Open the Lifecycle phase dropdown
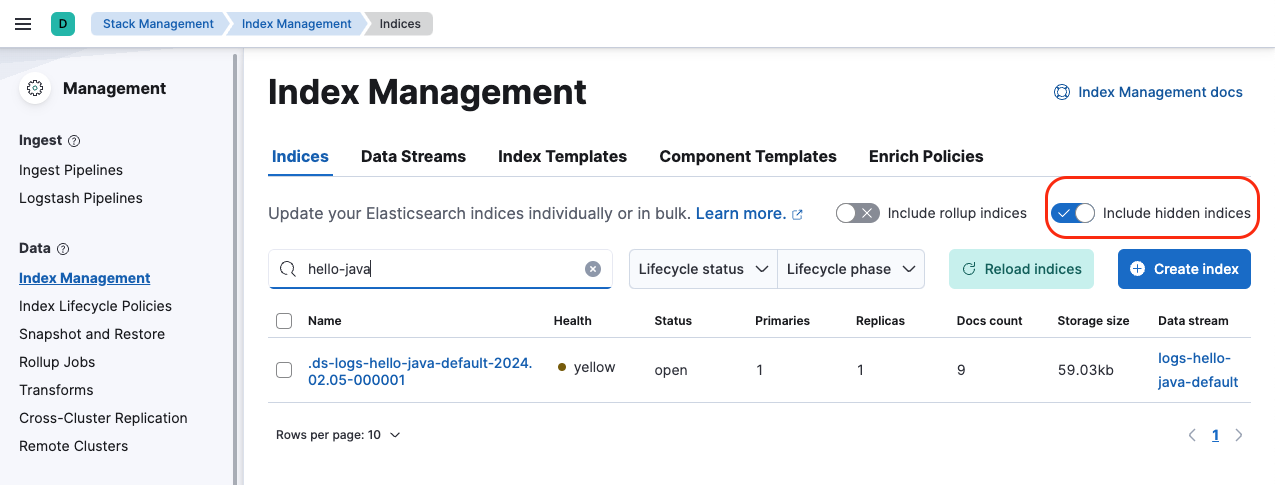This screenshot has width=1275, height=485. (851, 269)
